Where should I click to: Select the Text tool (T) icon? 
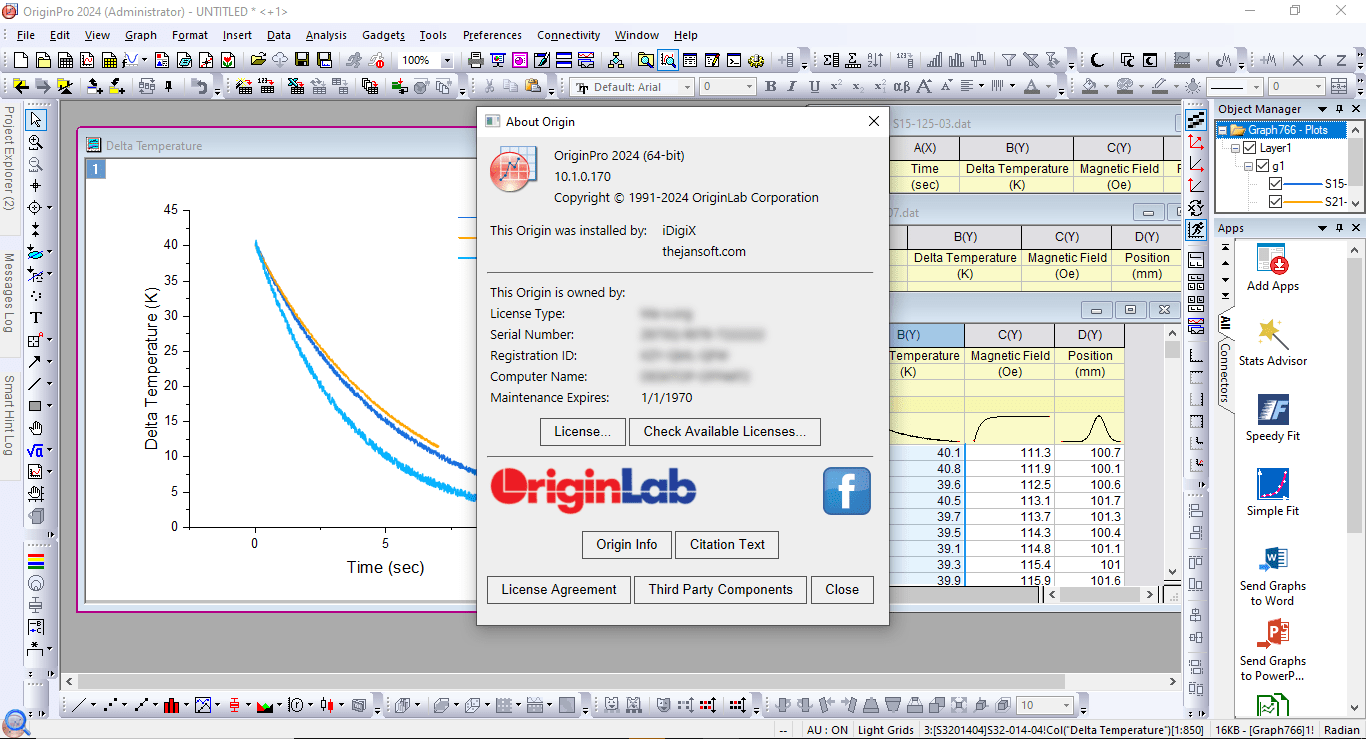click(x=36, y=318)
